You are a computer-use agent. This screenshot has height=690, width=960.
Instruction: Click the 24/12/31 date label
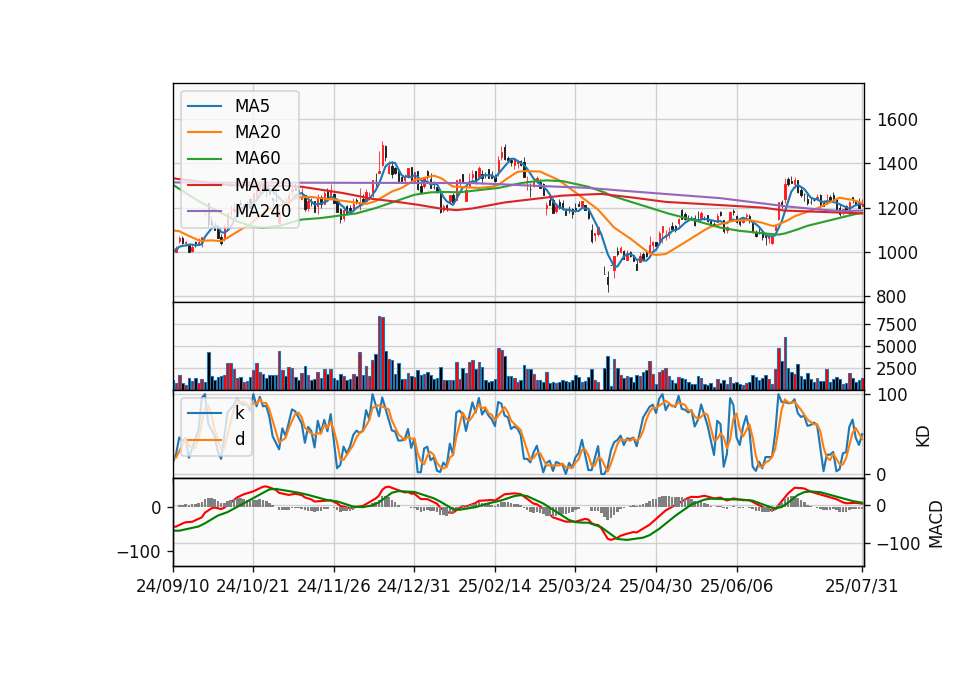click(414, 586)
